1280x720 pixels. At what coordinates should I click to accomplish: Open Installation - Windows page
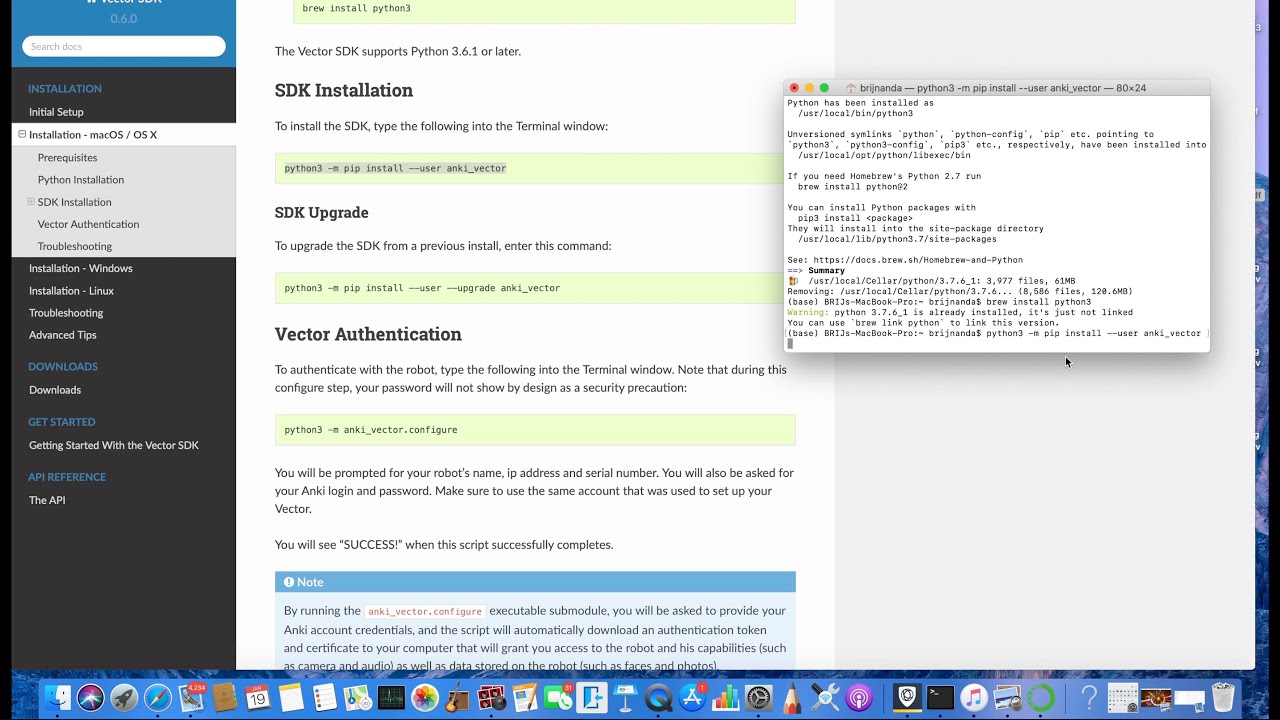click(x=80, y=268)
